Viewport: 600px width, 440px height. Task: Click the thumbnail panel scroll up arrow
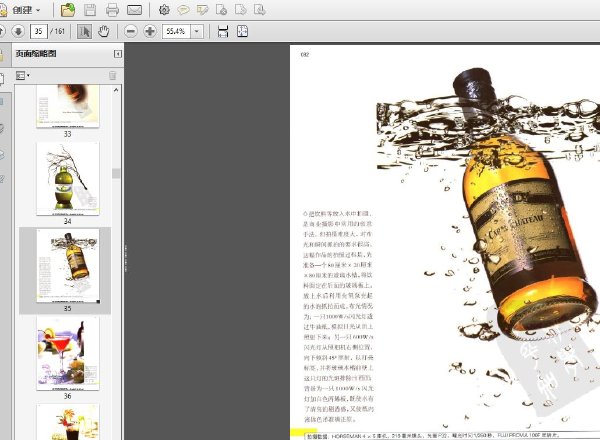point(116,90)
